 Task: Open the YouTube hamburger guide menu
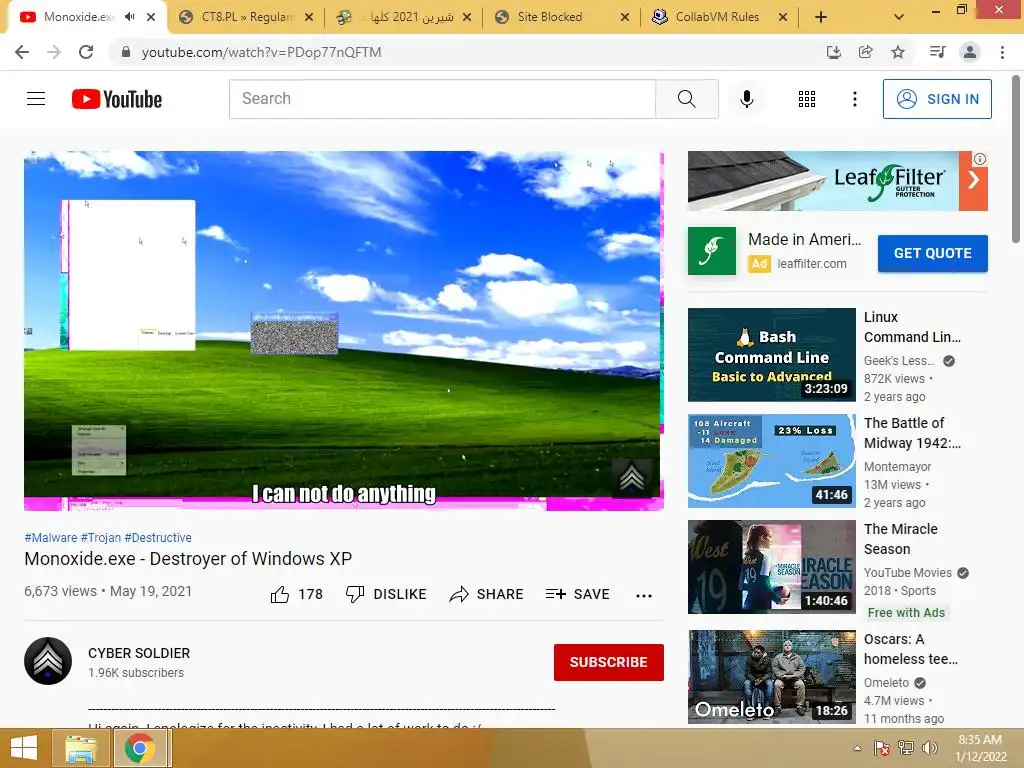pos(36,99)
